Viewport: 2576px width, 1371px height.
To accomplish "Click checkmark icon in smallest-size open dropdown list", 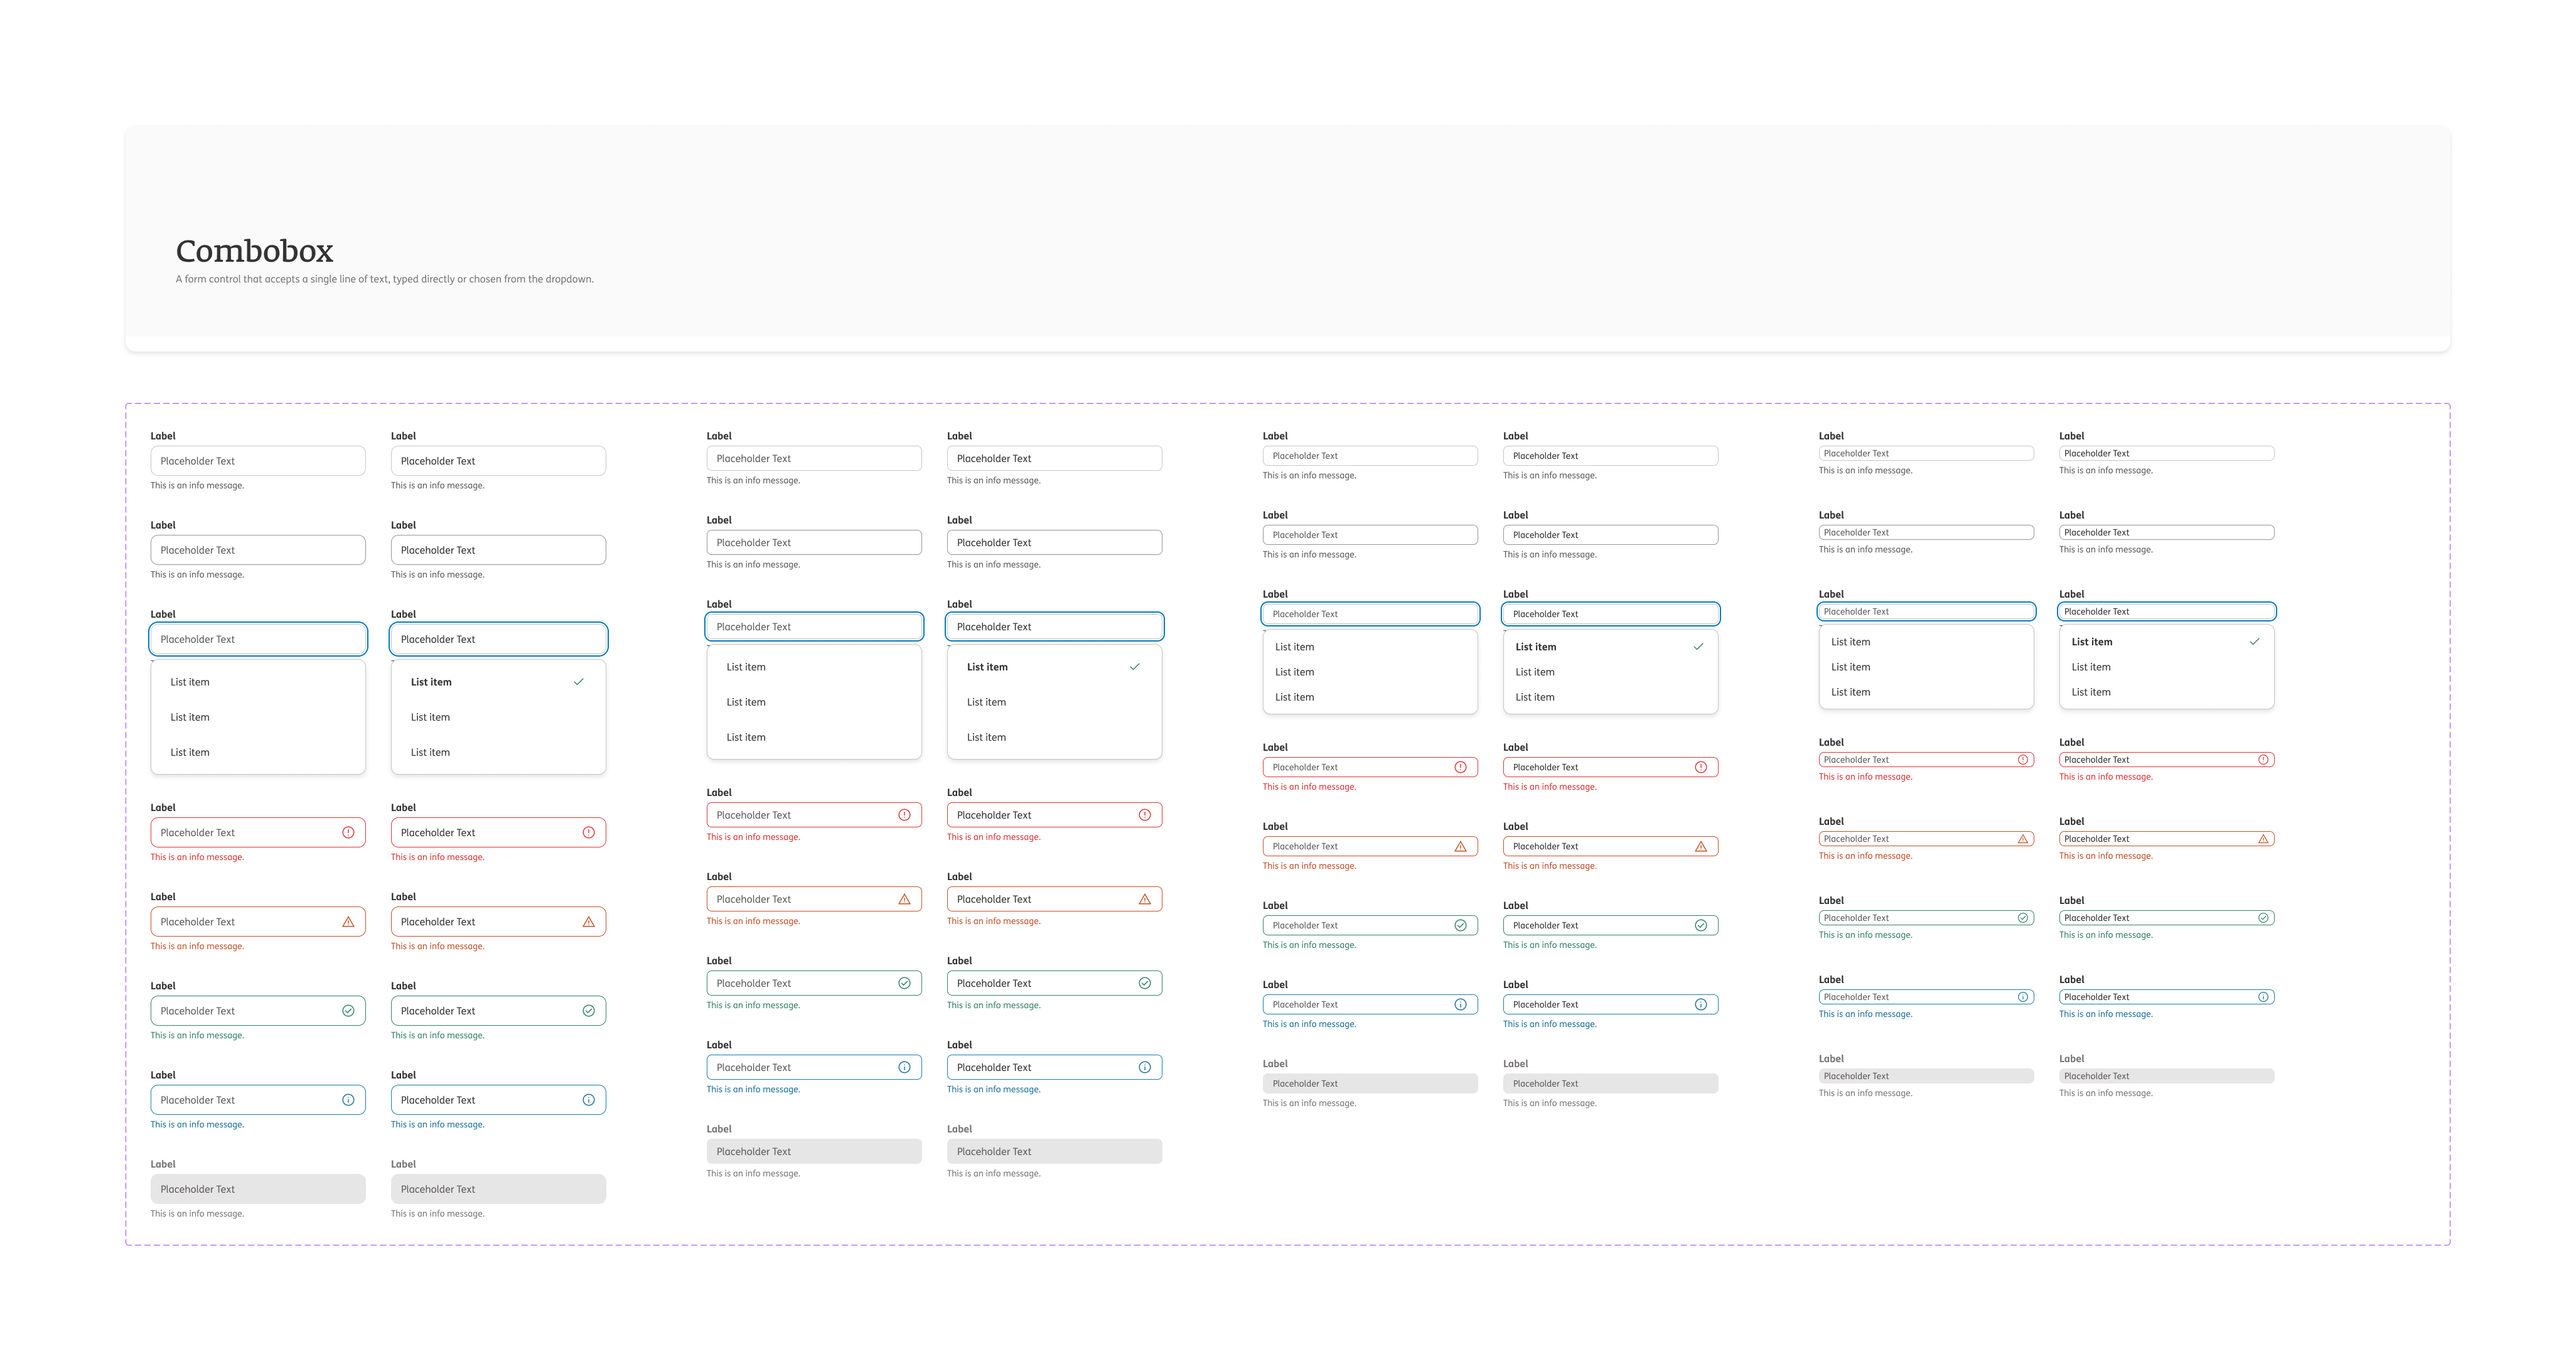I will click(2254, 642).
